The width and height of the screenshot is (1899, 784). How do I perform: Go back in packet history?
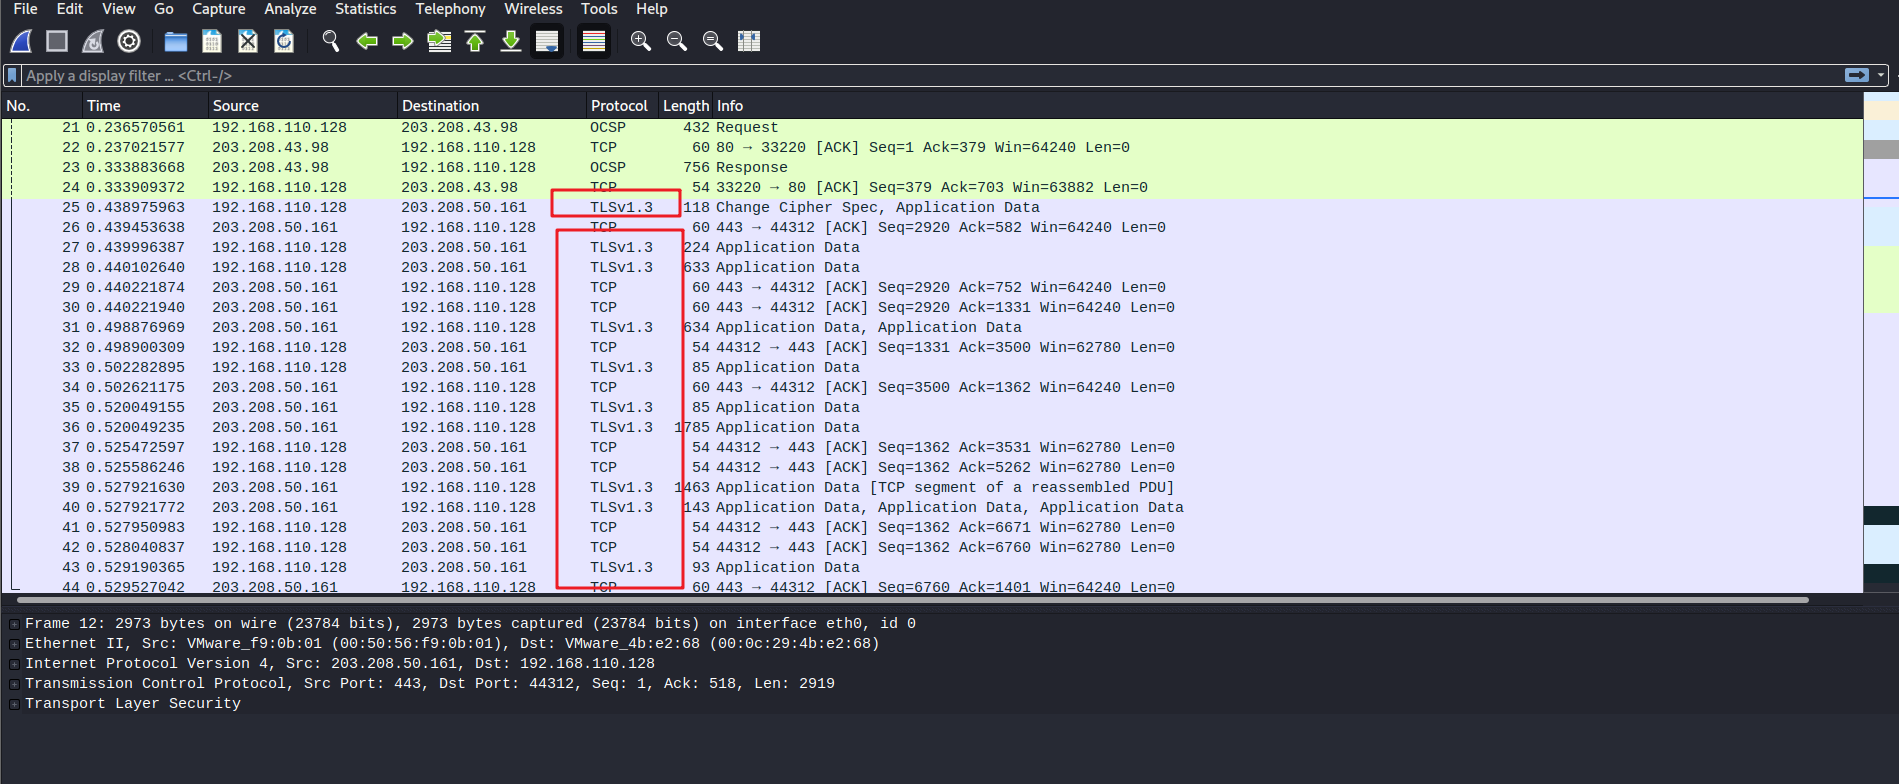coord(367,41)
